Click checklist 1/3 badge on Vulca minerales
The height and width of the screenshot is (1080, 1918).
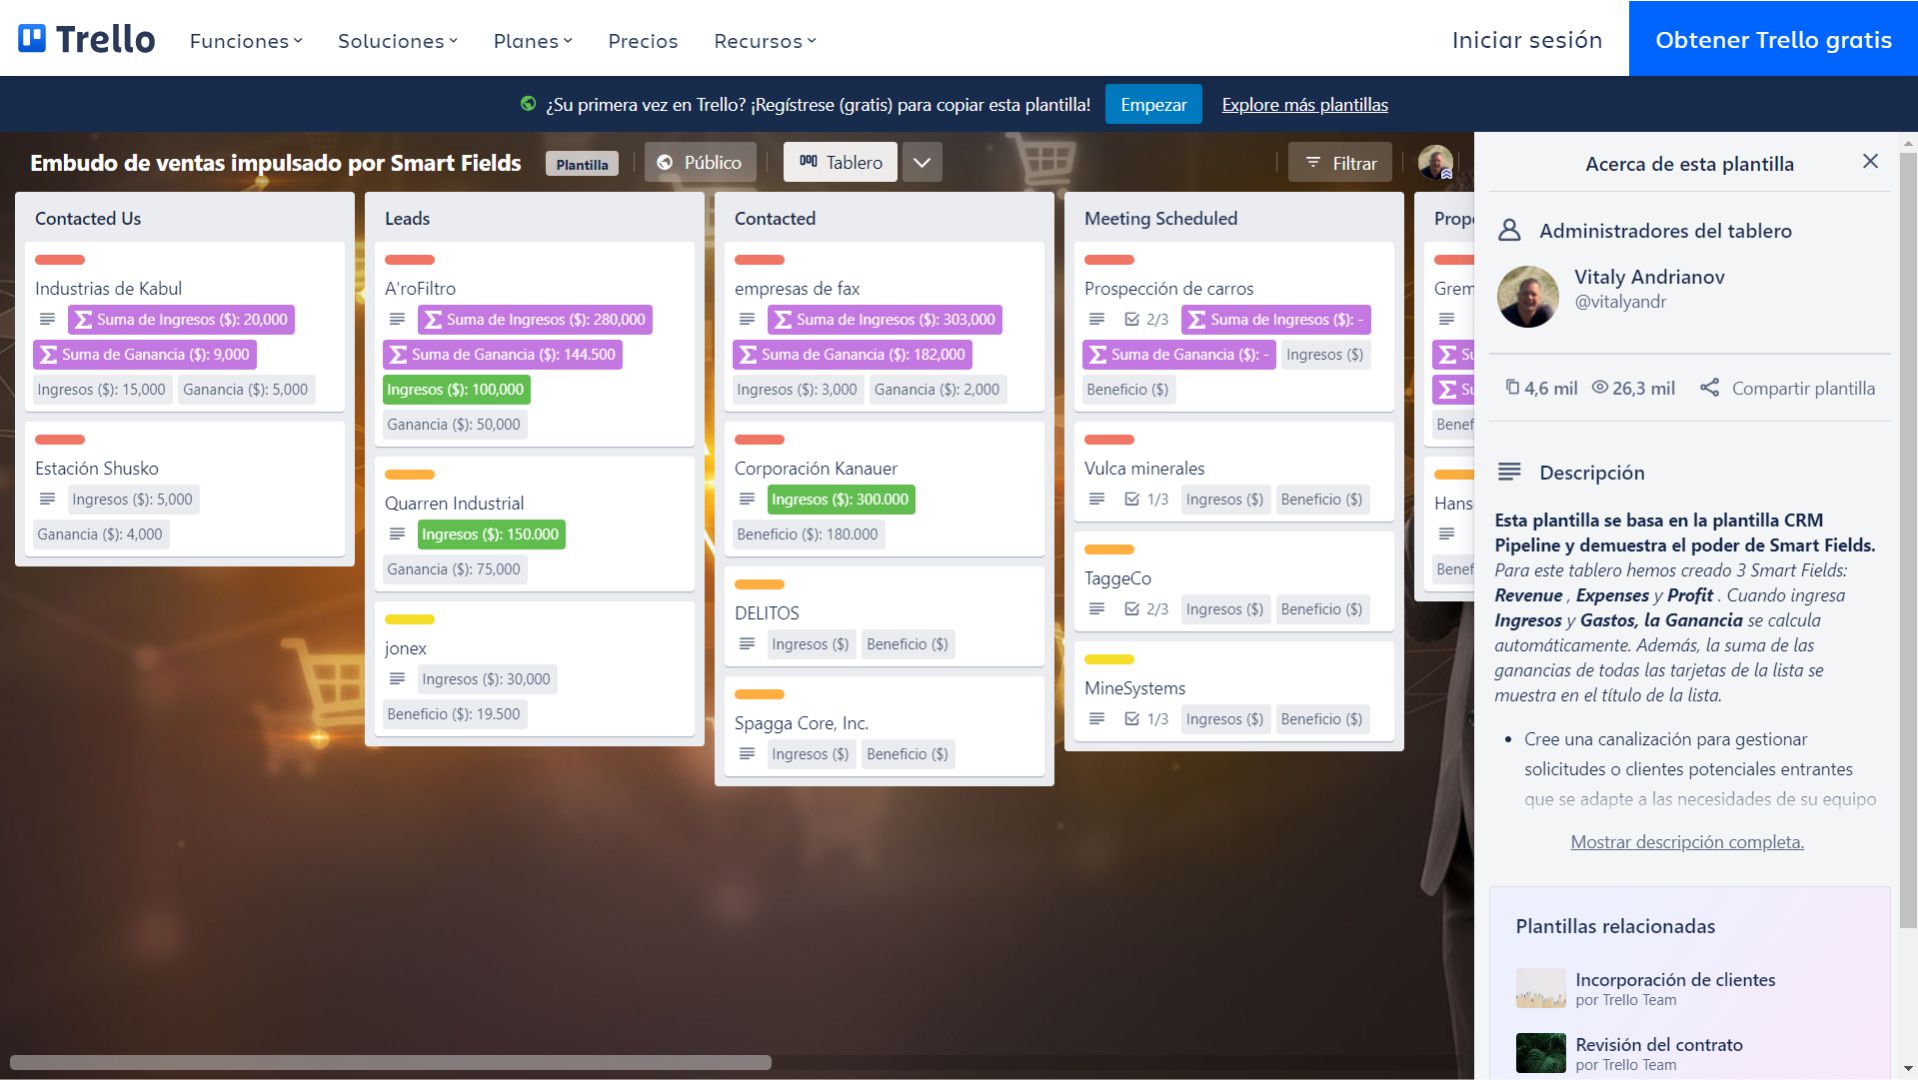[x=1147, y=499]
